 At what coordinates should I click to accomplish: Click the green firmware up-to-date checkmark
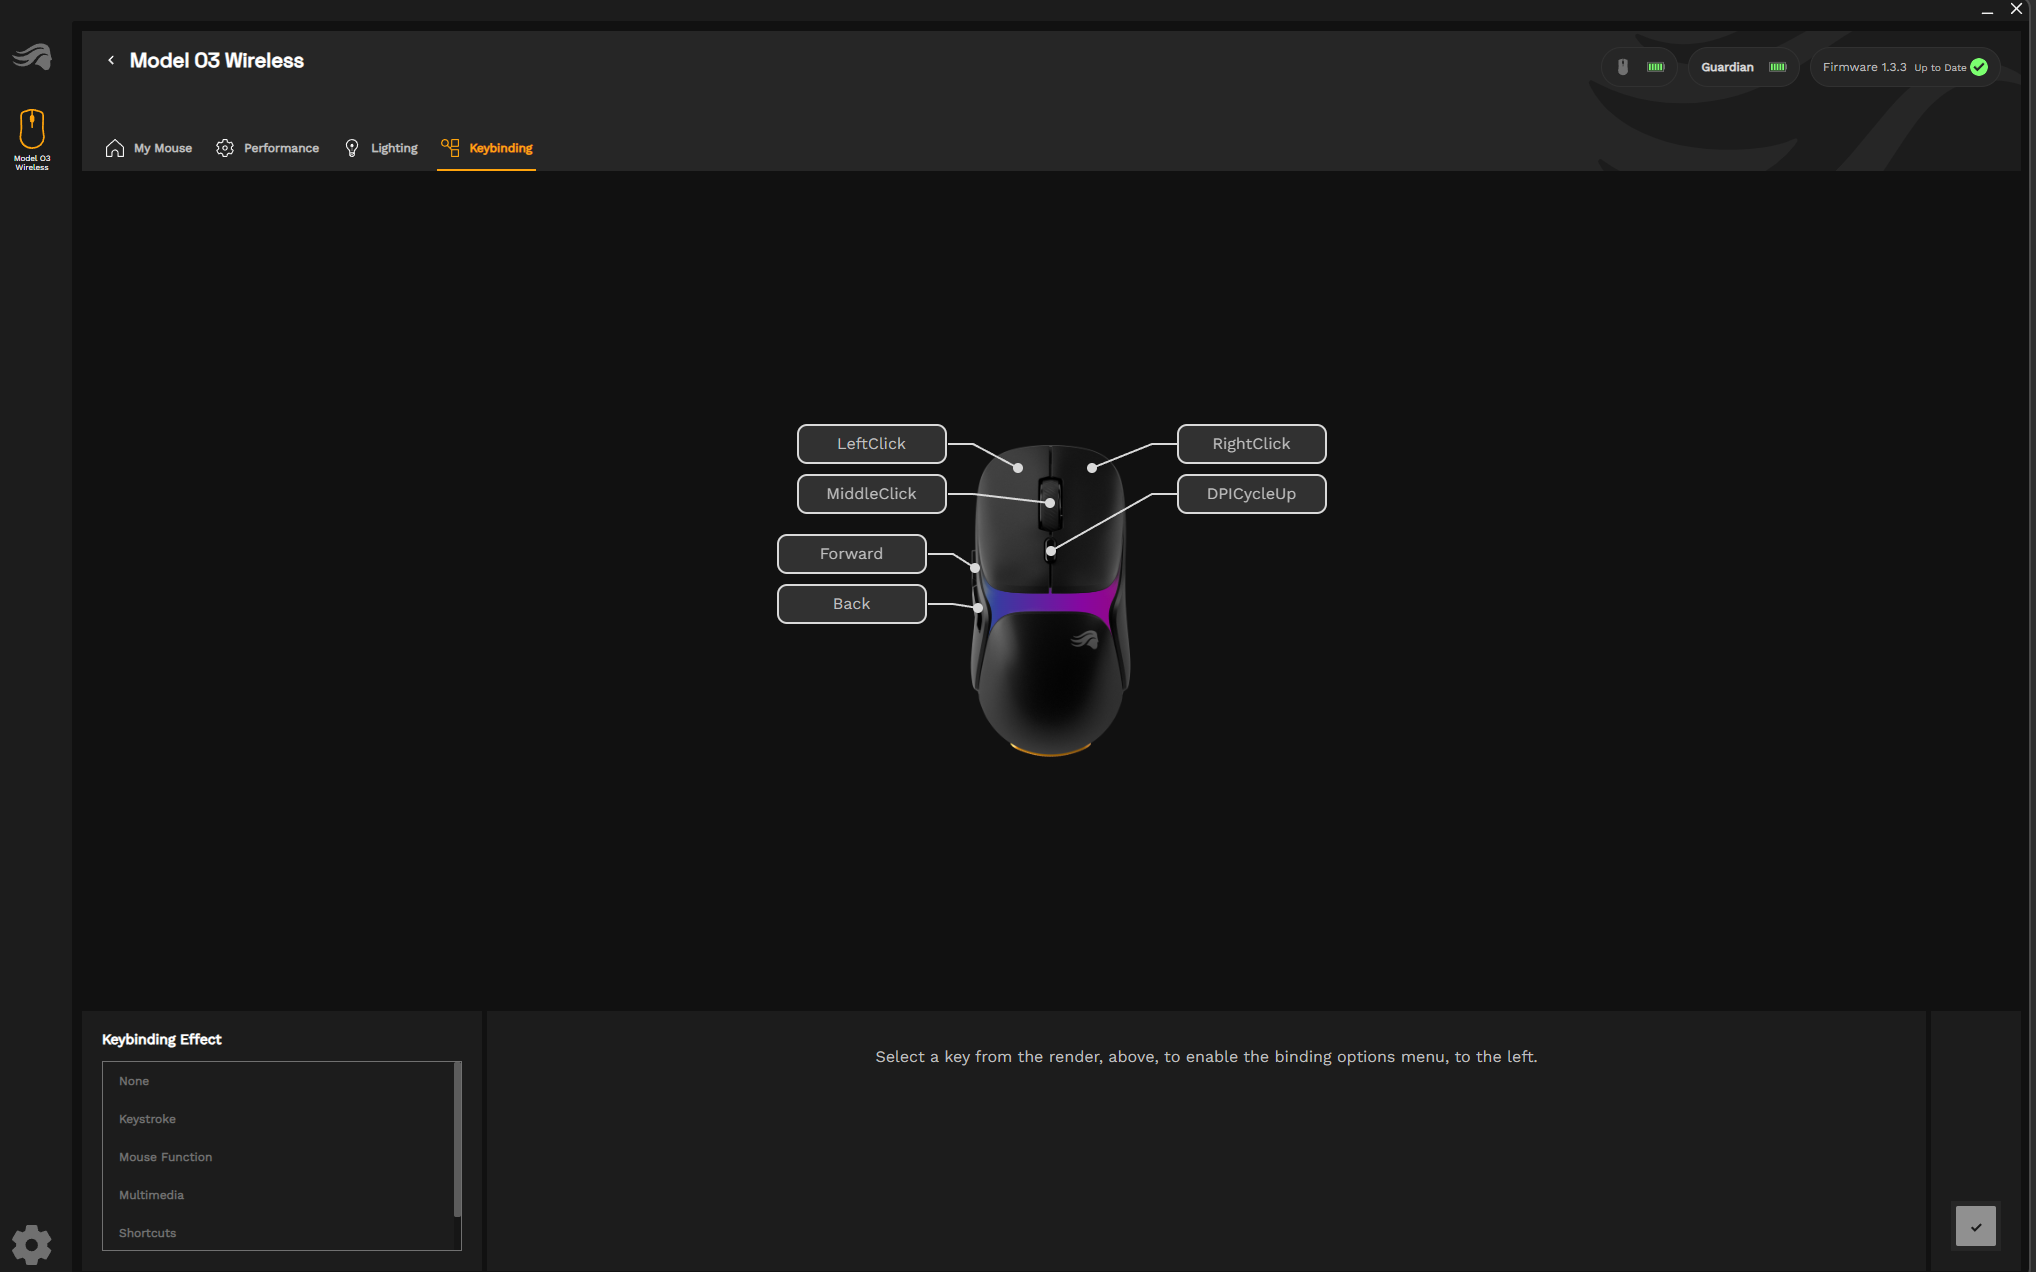(1978, 67)
